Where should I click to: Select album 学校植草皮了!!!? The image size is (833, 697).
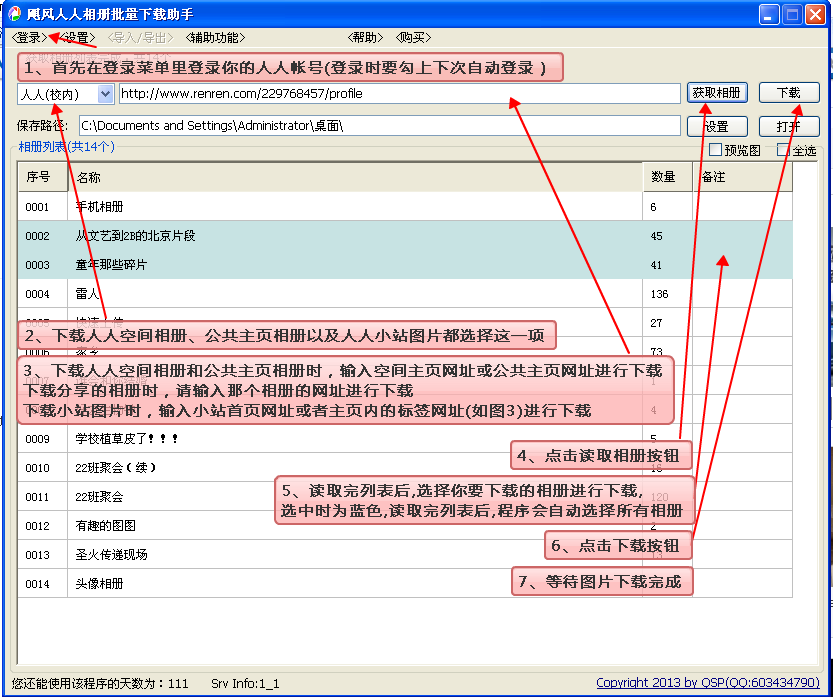coord(405,439)
